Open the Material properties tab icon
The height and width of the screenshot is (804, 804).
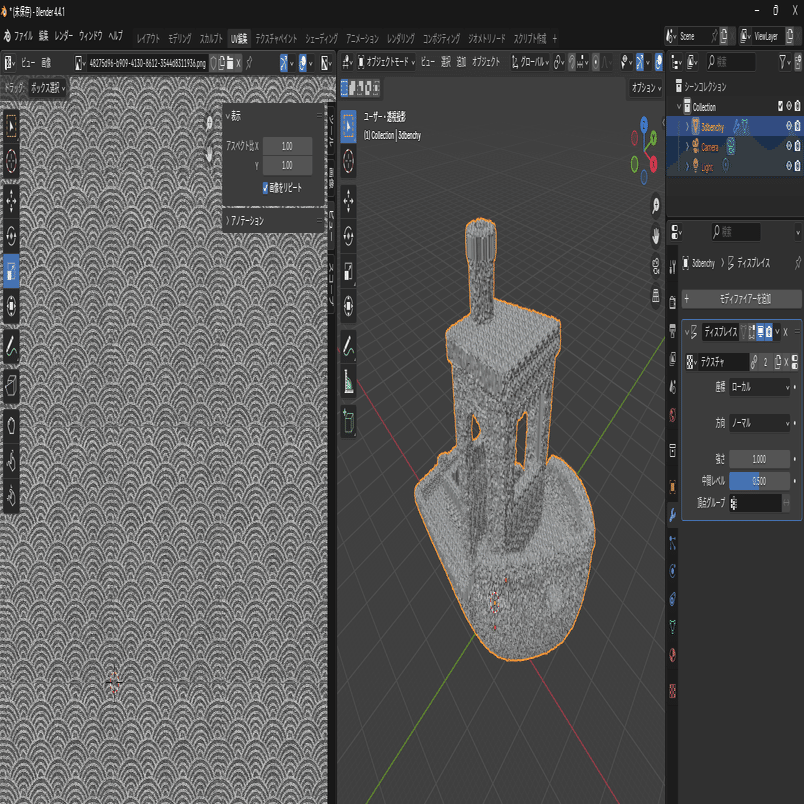pos(673,655)
